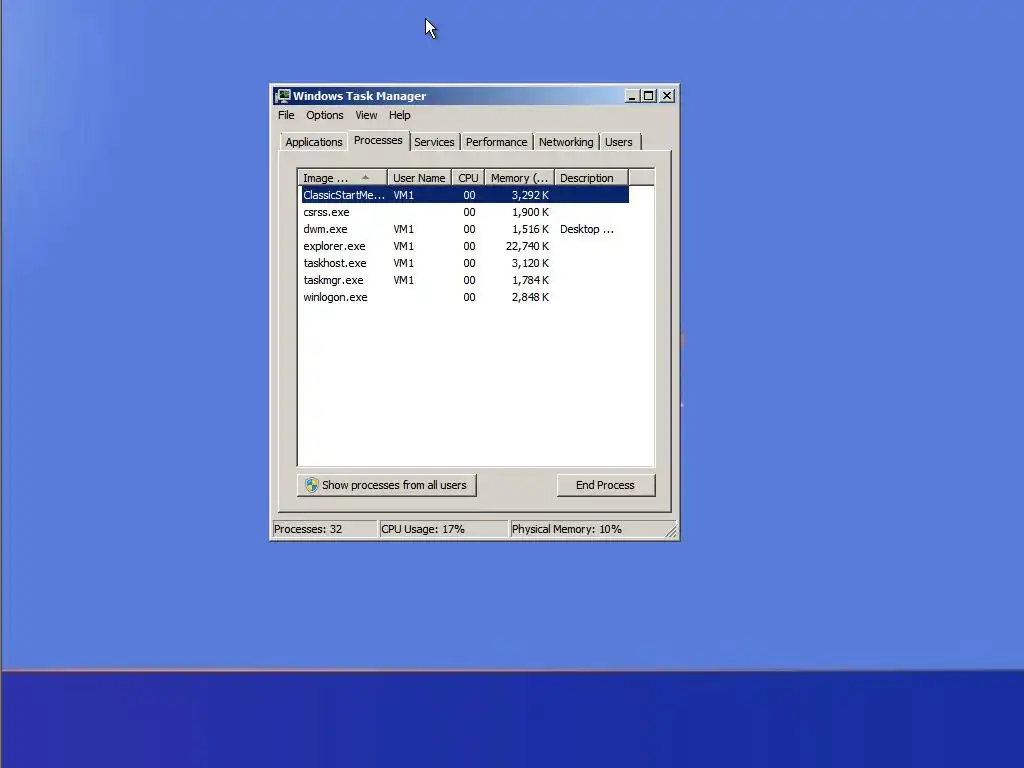The width and height of the screenshot is (1024, 768).
Task: Sort by Memory column header
Action: (x=520, y=178)
